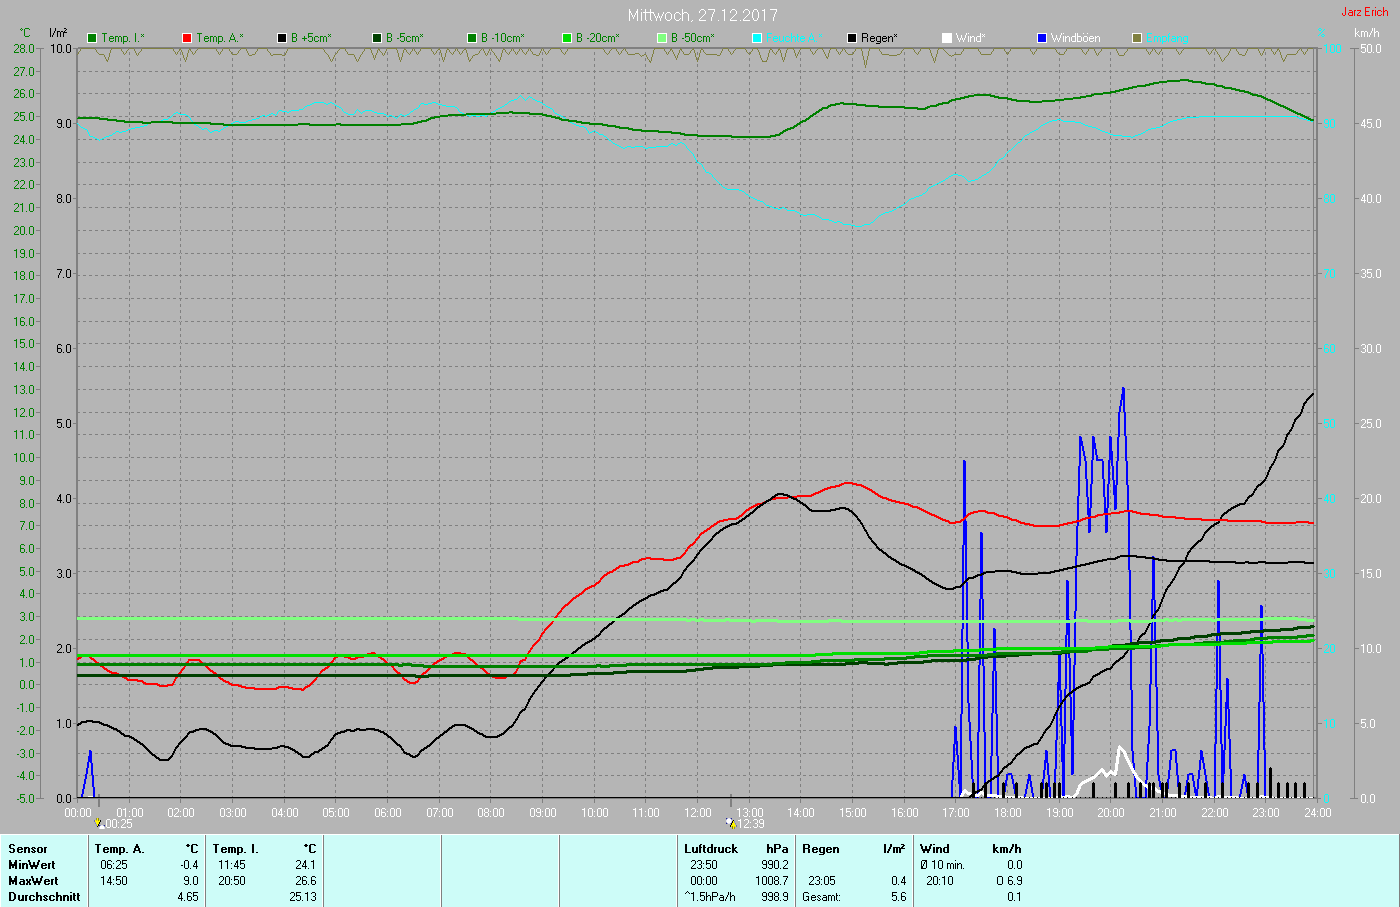The height and width of the screenshot is (907, 1400).
Task: Select the 'Ø 10 min.' wind label
Action: coord(943,865)
